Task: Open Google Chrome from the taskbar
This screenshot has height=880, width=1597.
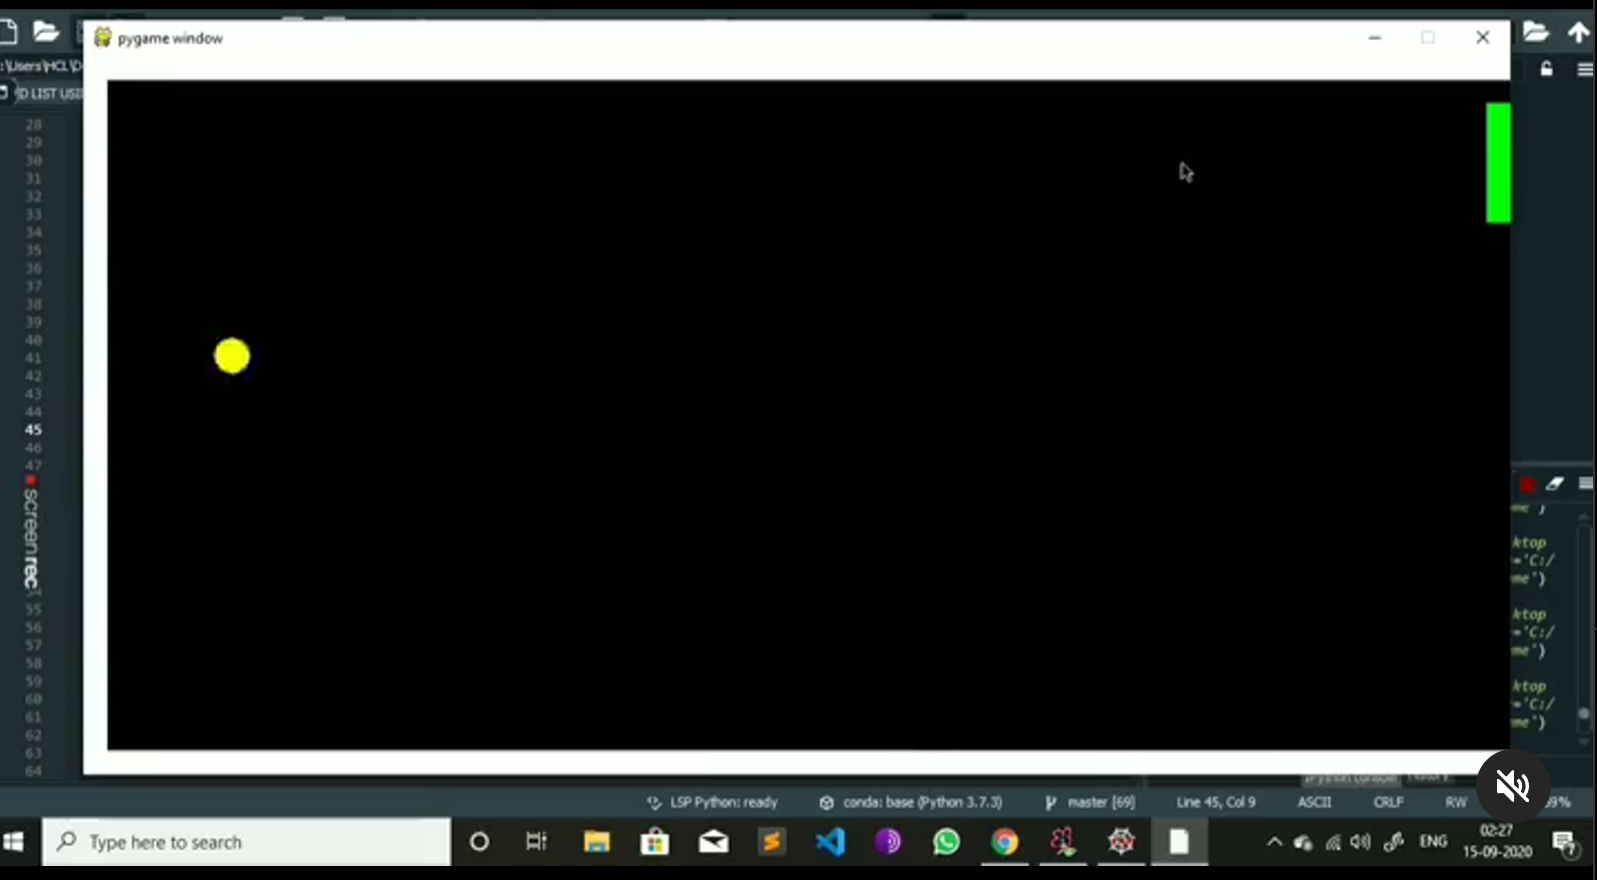Action: pyautogui.click(x=1004, y=842)
